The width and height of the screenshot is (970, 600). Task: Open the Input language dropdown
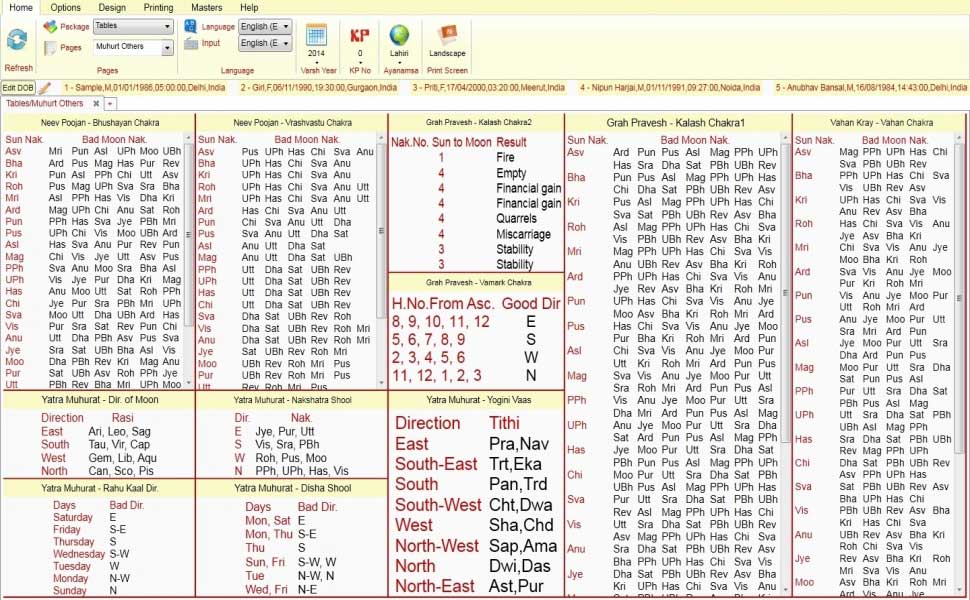click(x=265, y=43)
